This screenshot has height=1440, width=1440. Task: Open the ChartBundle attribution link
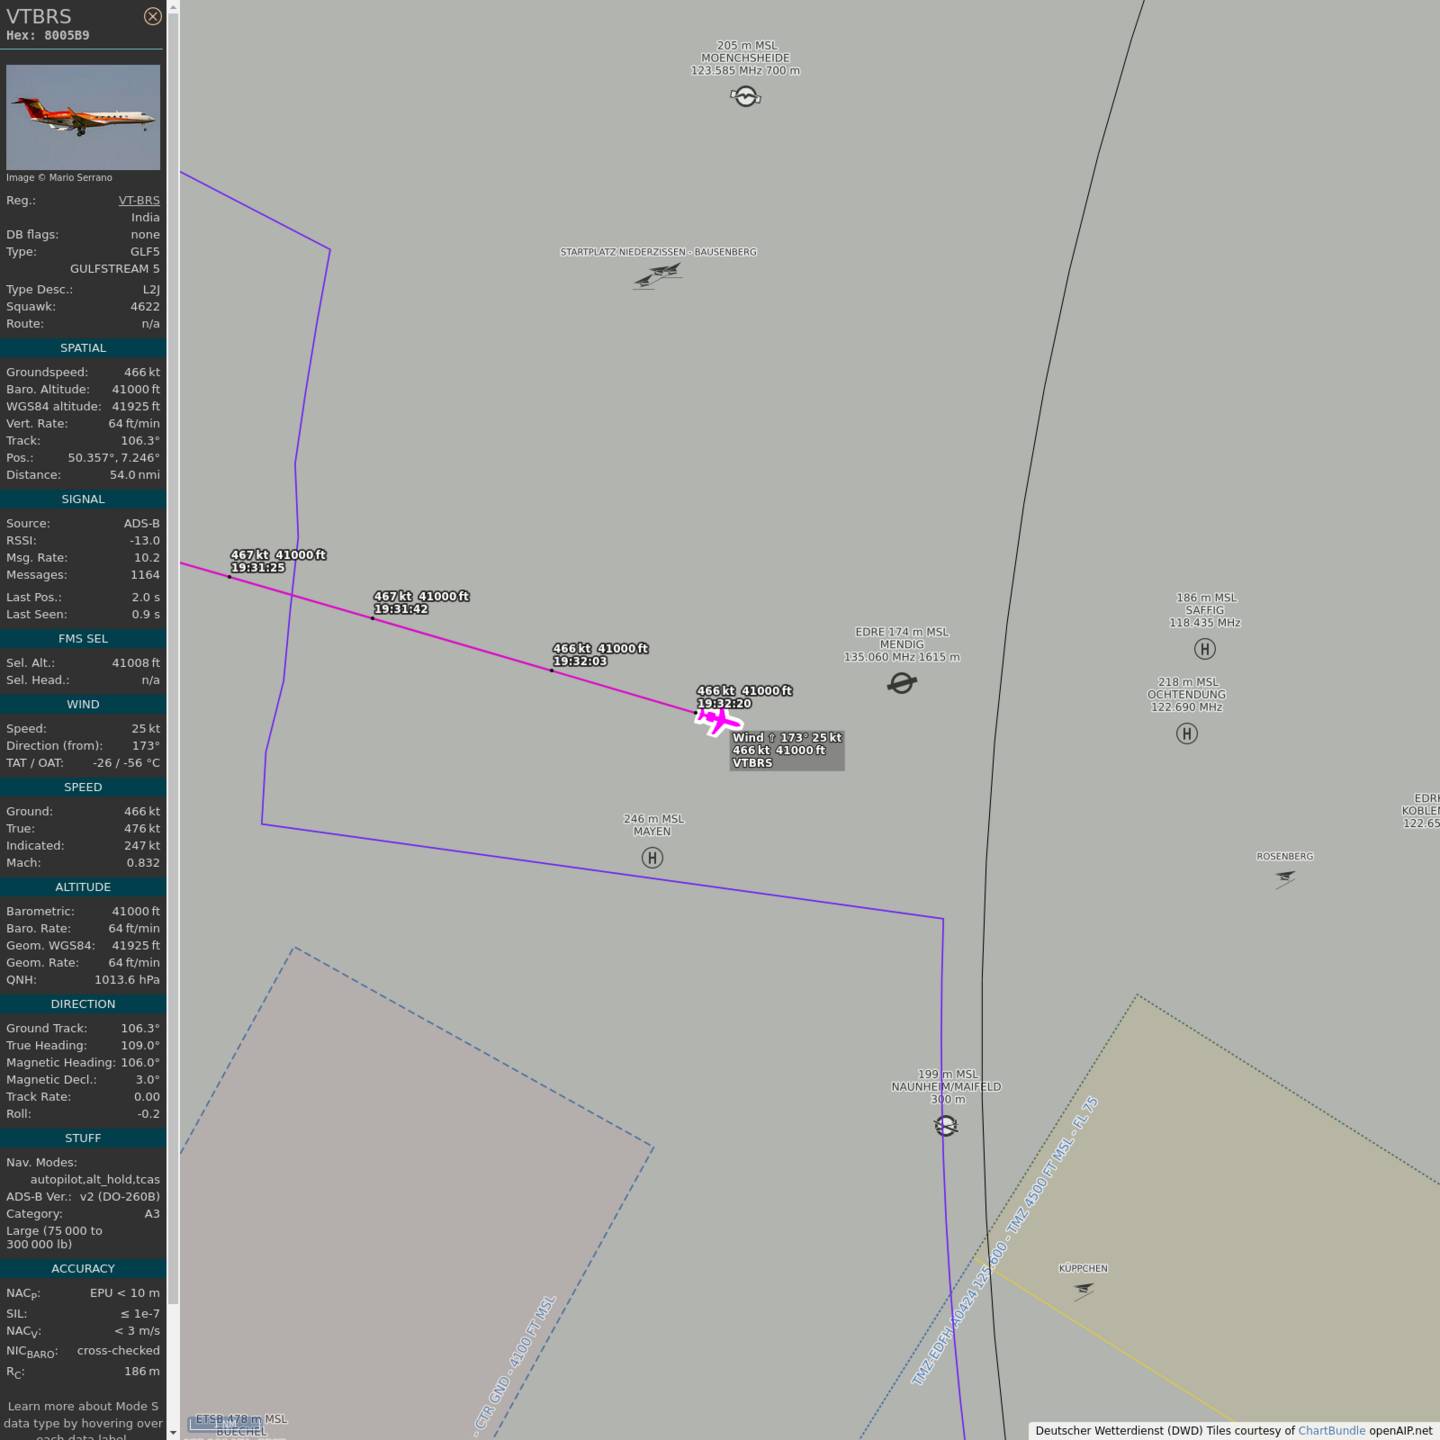click(x=1331, y=1431)
